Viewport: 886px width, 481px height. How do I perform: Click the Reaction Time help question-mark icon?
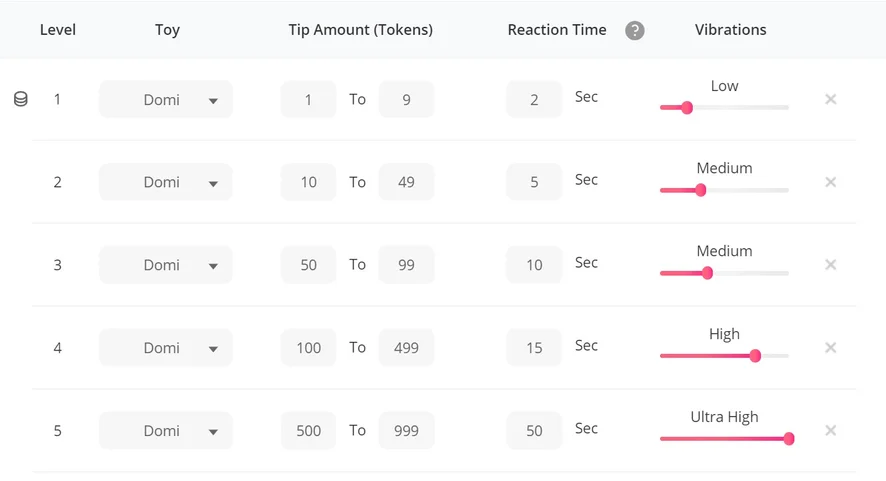[634, 30]
